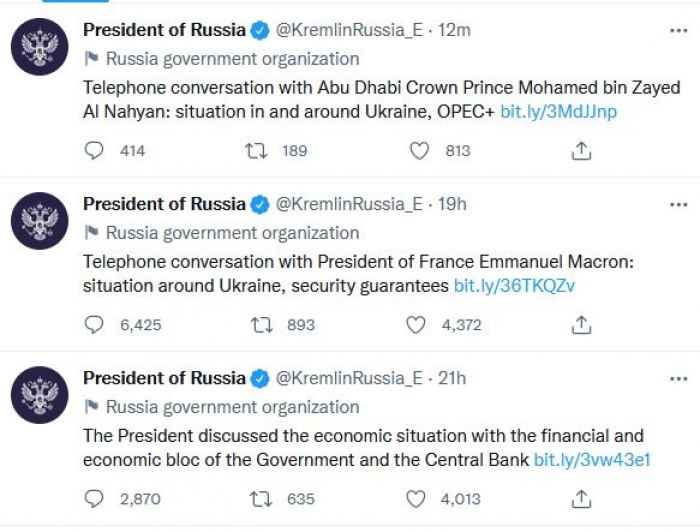The height and width of the screenshot is (532, 700).
Task: Share the economic situation tweet
Action: pyautogui.click(x=581, y=499)
